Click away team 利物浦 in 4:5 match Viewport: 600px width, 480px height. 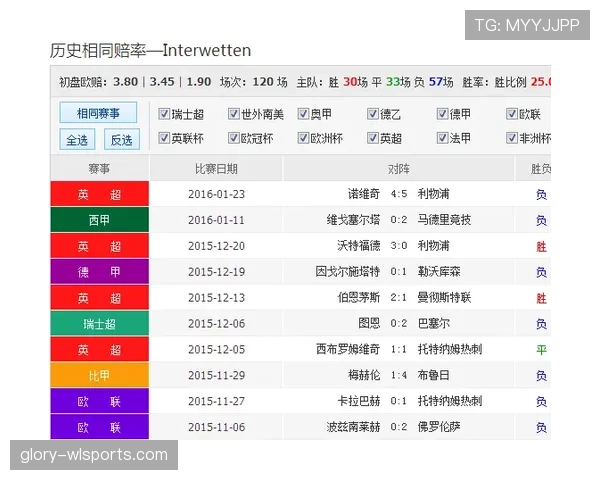coord(433,194)
